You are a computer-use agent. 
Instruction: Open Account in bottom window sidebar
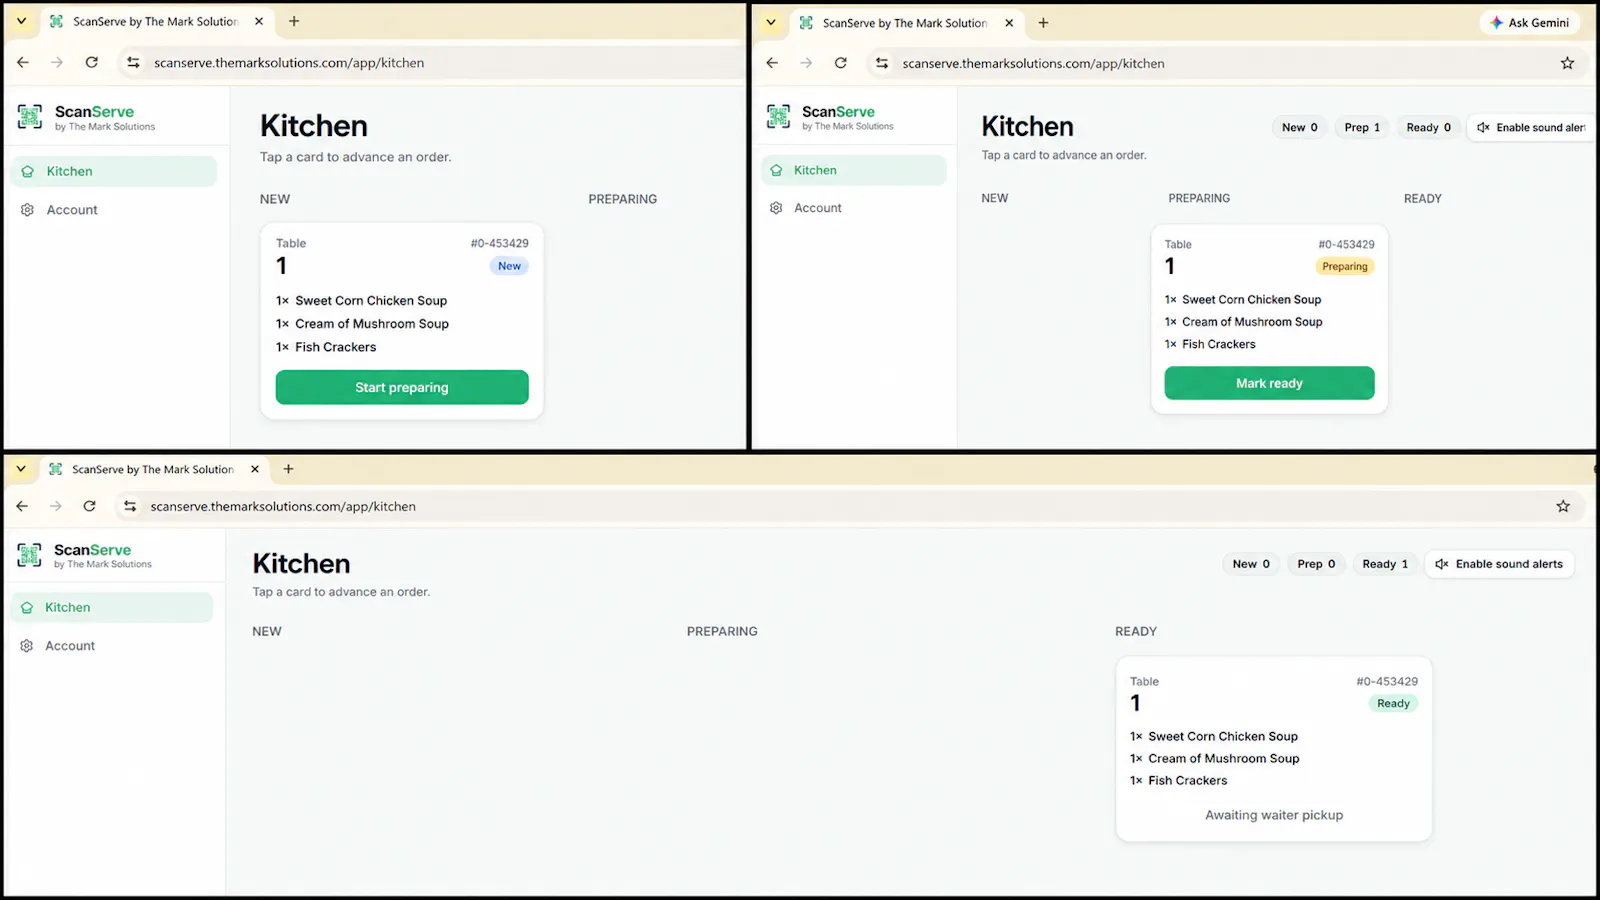(112, 646)
